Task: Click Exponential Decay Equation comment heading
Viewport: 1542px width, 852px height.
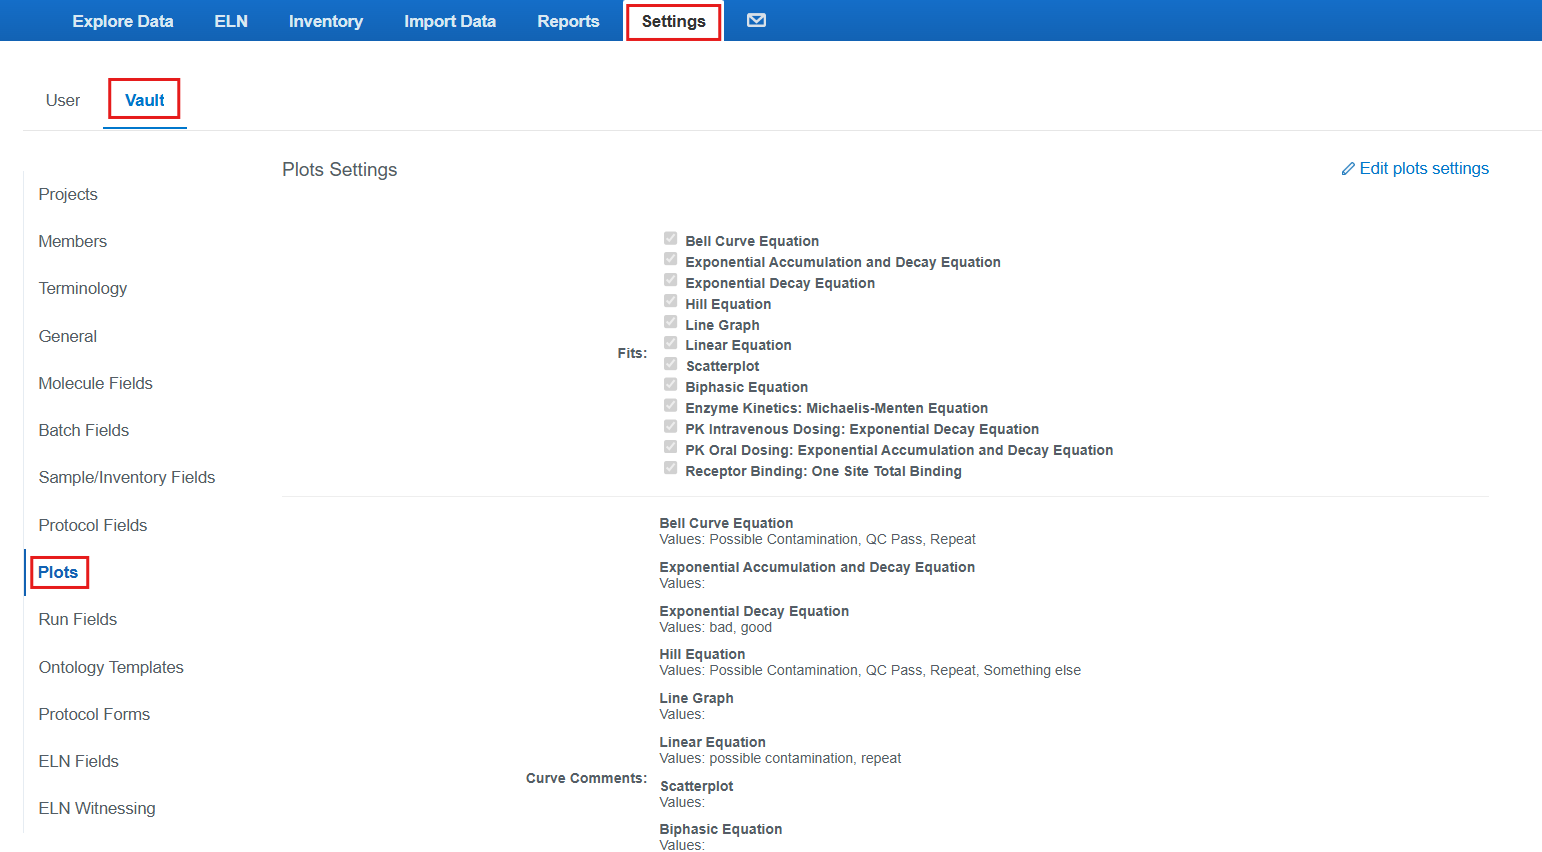Action: pyautogui.click(x=754, y=611)
